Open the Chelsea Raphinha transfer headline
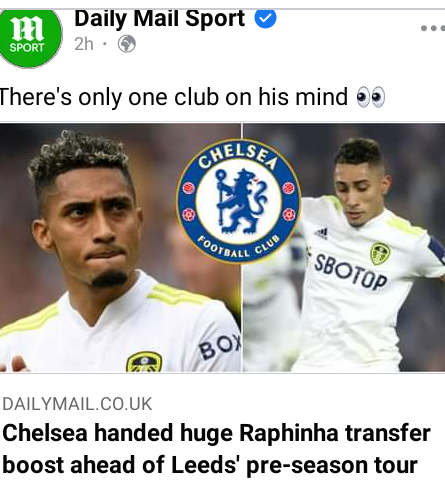This screenshot has height=486, width=445. coord(216,449)
